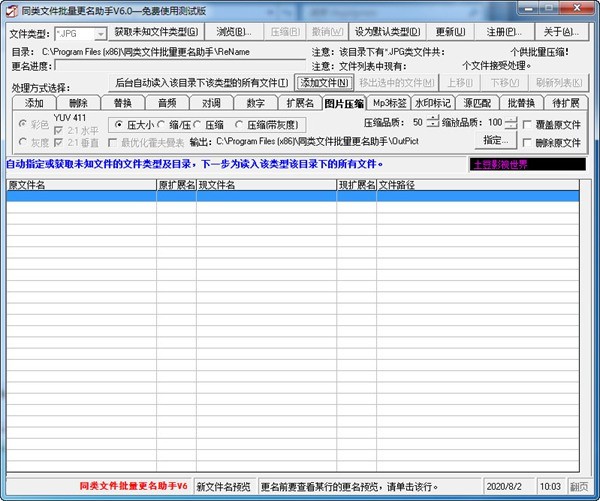Open the 替换 tab
The width and height of the screenshot is (600, 501).
[x=122, y=102]
